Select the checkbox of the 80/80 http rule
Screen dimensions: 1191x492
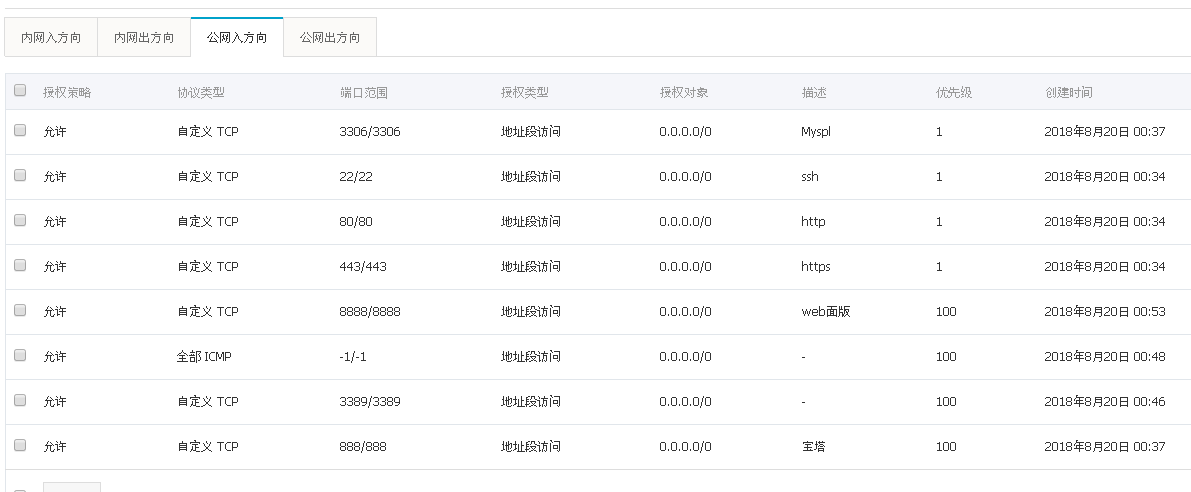tap(20, 220)
